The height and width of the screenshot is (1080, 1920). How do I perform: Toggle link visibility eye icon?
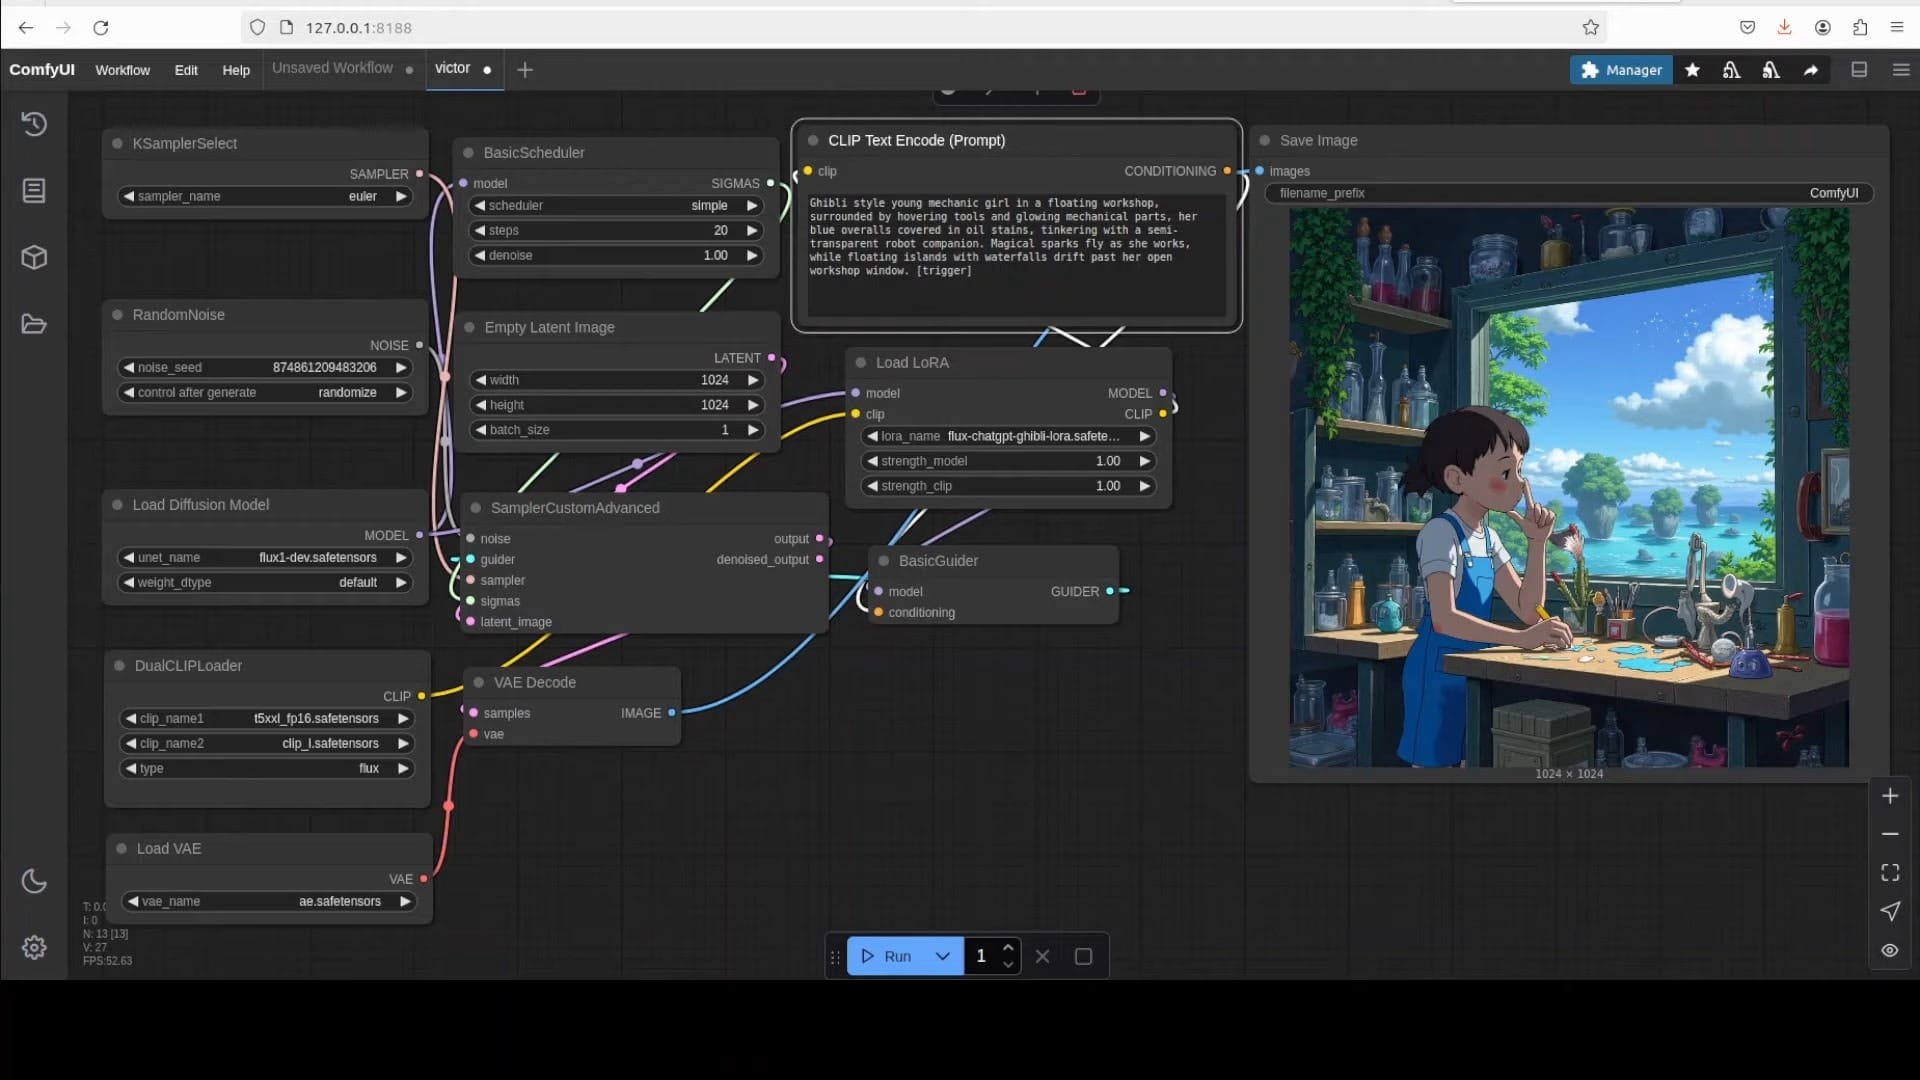click(1890, 950)
